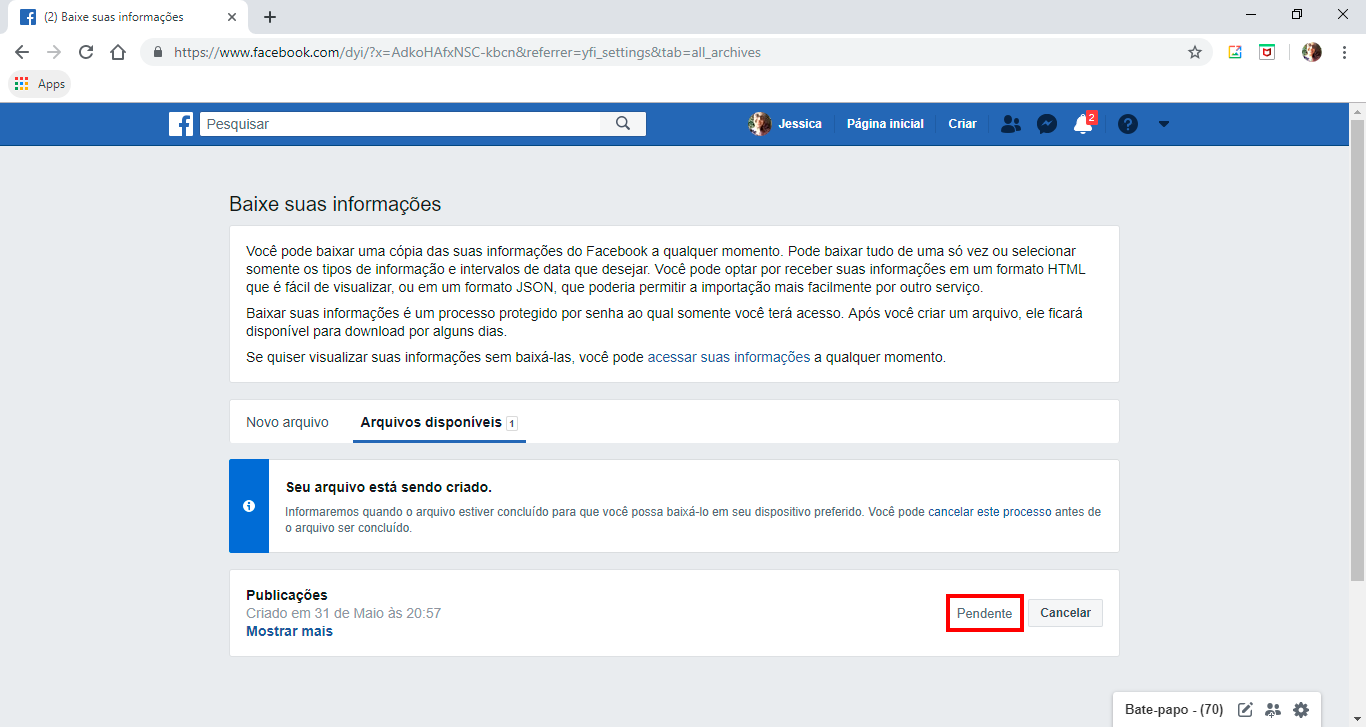This screenshot has width=1366, height=727.
Task: Expand Mostrar mais under Publicações
Action: pyautogui.click(x=289, y=631)
